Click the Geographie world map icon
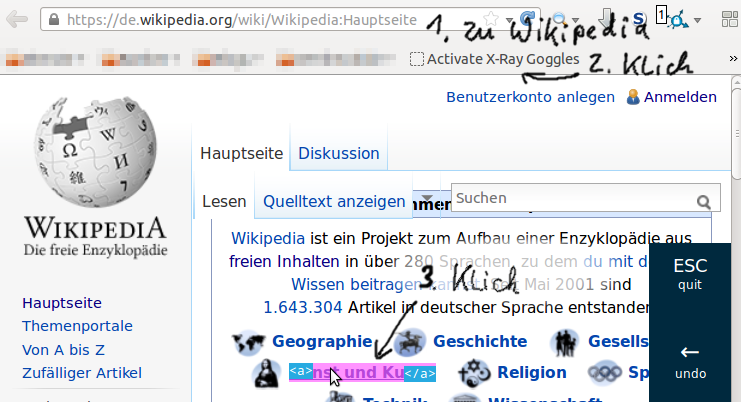This screenshot has width=741, height=402. 248,342
